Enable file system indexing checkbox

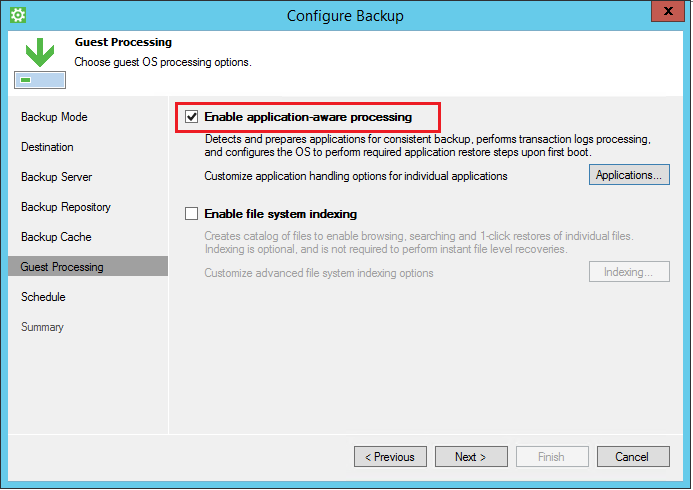click(192, 214)
